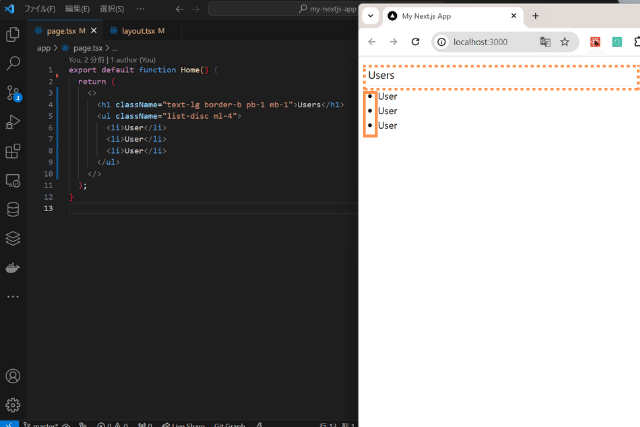640x427 pixels.
Task: Click the browser back arrow
Action: pyautogui.click(x=372, y=42)
